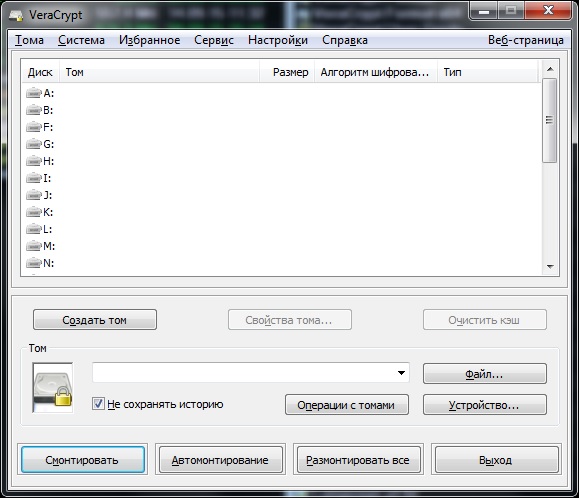The image size is (579, 498).
Task: Select the K: drive slot icon
Action: click(x=34, y=212)
